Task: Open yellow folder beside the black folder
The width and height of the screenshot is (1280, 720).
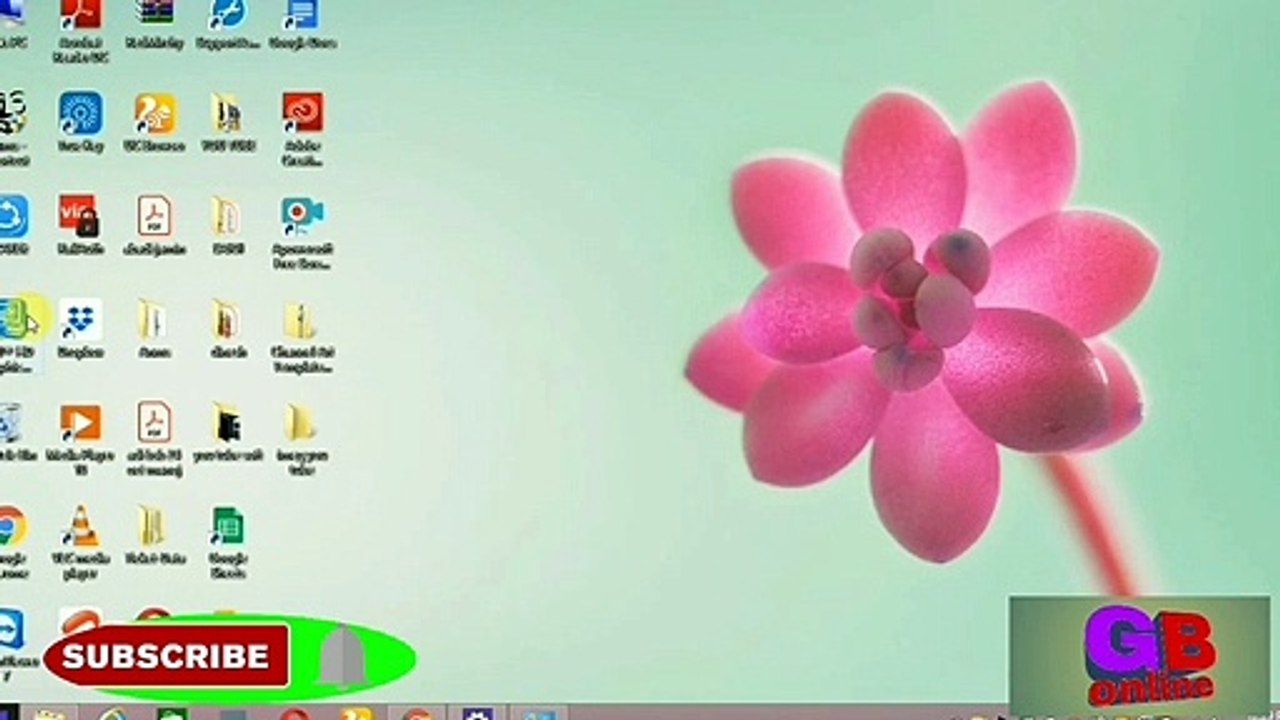Action: point(299,422)
